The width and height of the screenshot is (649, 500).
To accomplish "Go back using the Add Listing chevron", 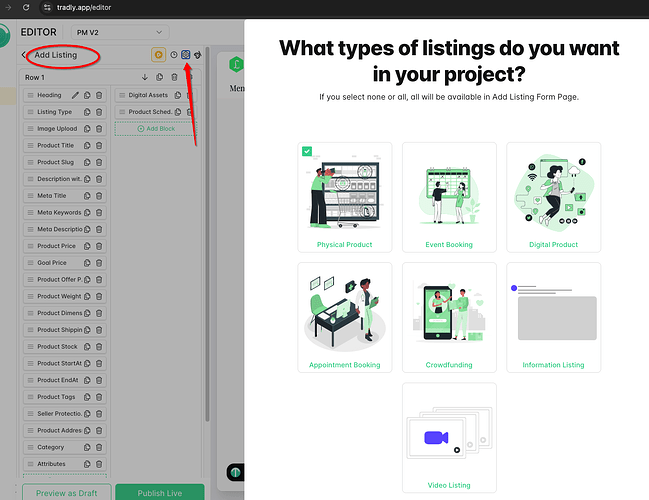I will point(24,55).
